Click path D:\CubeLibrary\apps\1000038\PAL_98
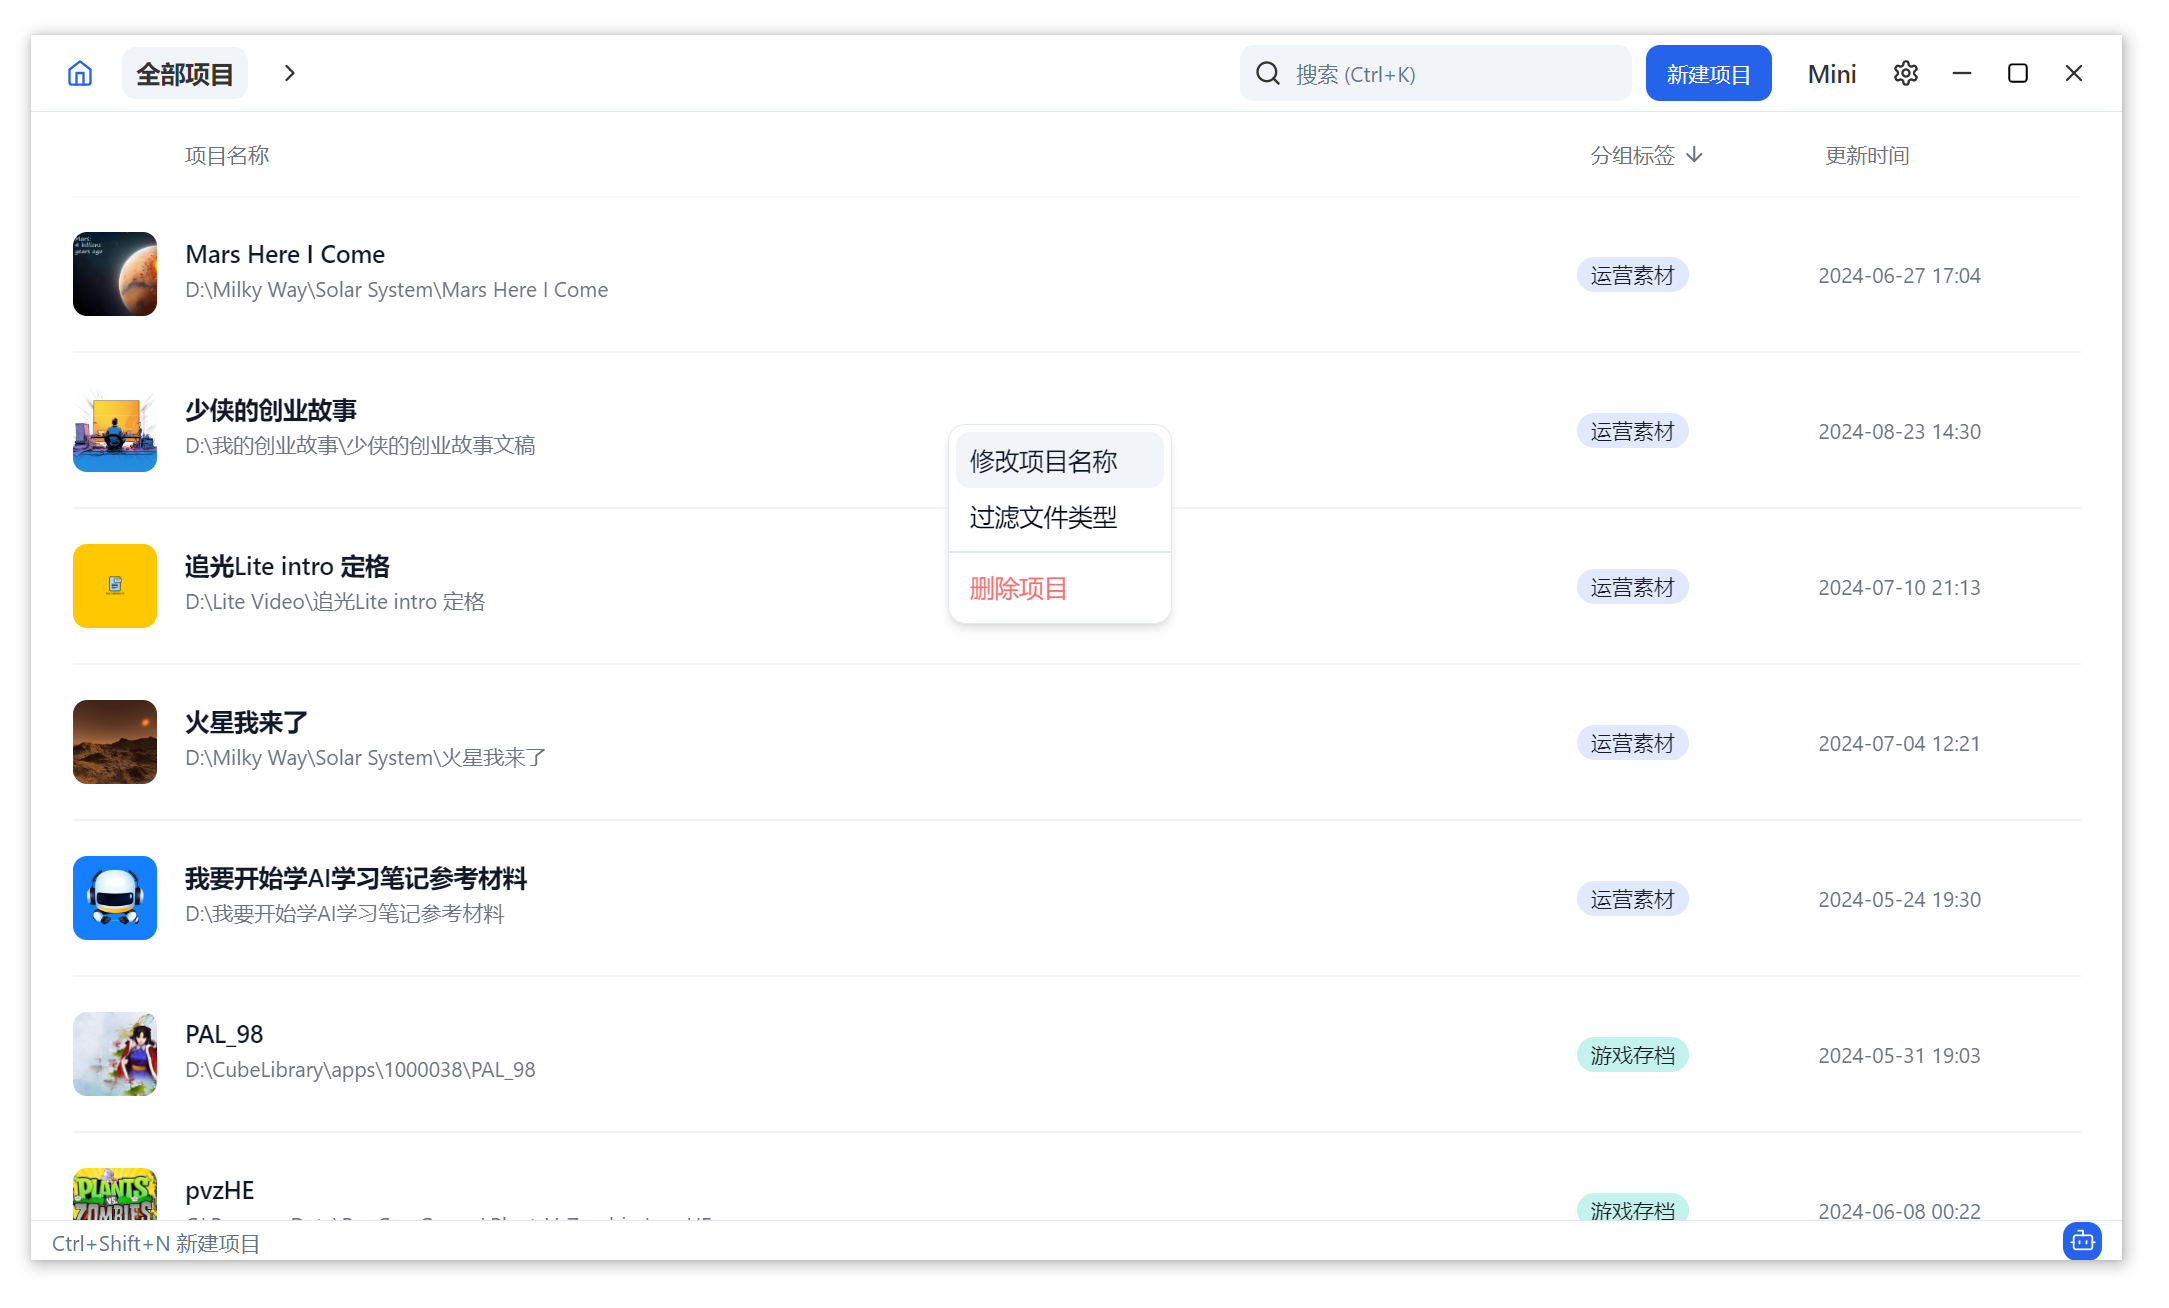The width and height of the screenshot is (2169, 1308). [x=360, y=1070]
